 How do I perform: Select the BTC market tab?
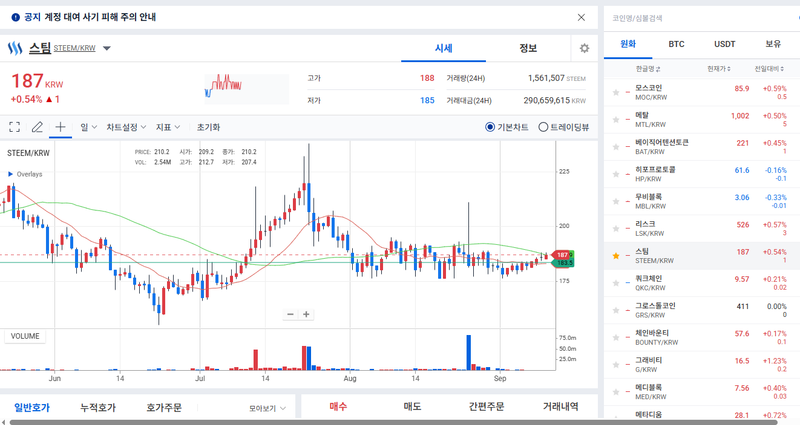click(x=677, y=44)
